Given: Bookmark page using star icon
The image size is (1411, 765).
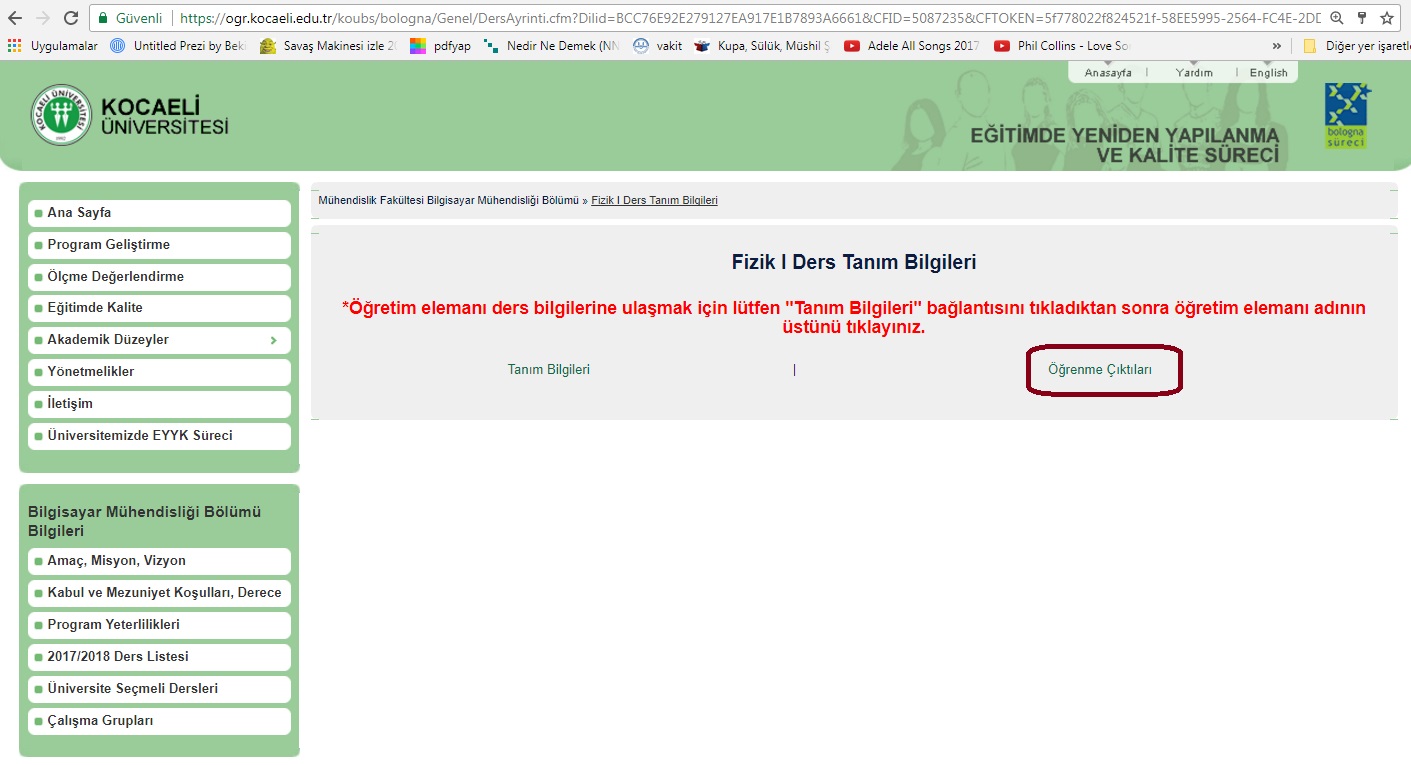Looking at the screenshot, I should 1387,18.
